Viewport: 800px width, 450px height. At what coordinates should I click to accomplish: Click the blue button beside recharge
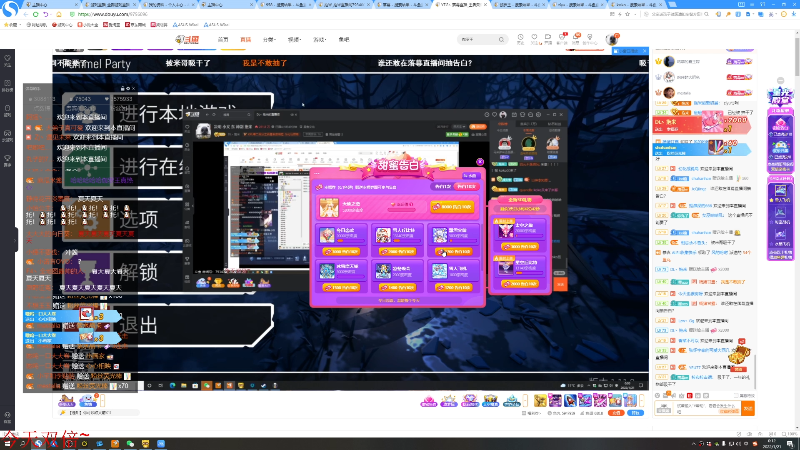point(635,413)
